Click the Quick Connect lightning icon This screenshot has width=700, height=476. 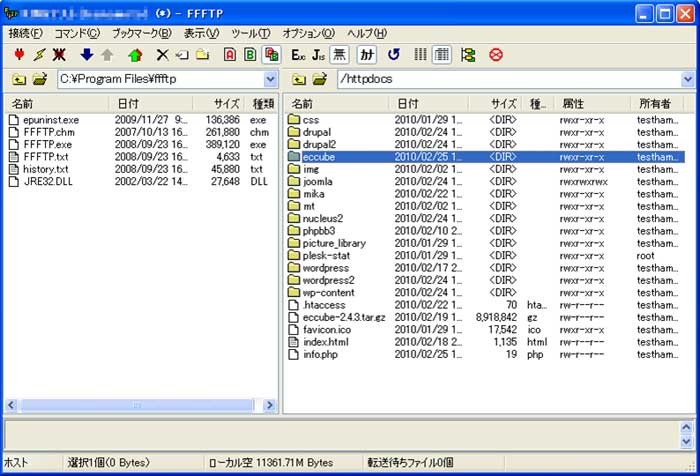tap(39, 54)
